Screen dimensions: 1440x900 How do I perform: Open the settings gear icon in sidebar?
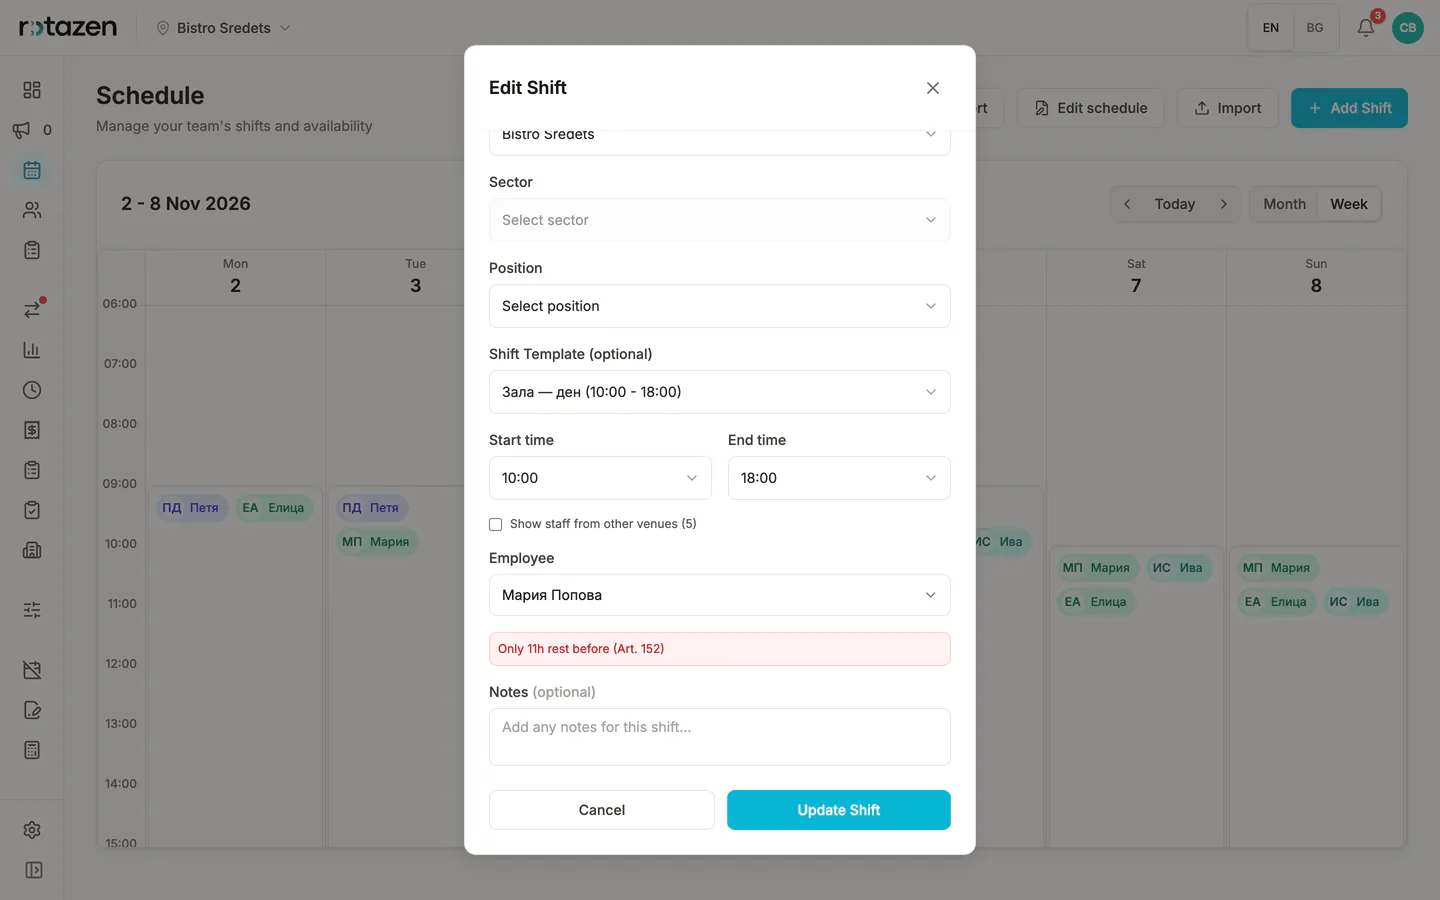pyautogui.click(x=32, y=830)
